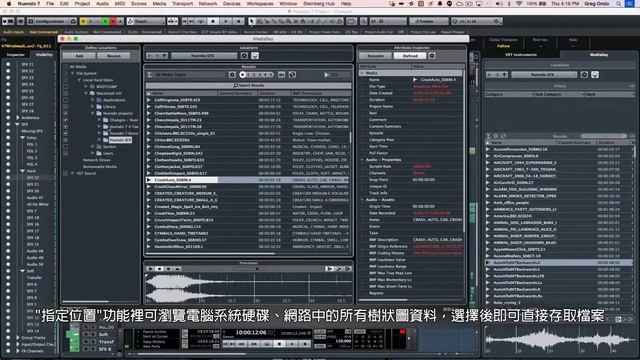The image size is (640, 360).
Task: Click the red Write automation button
Action: [113, 21]
